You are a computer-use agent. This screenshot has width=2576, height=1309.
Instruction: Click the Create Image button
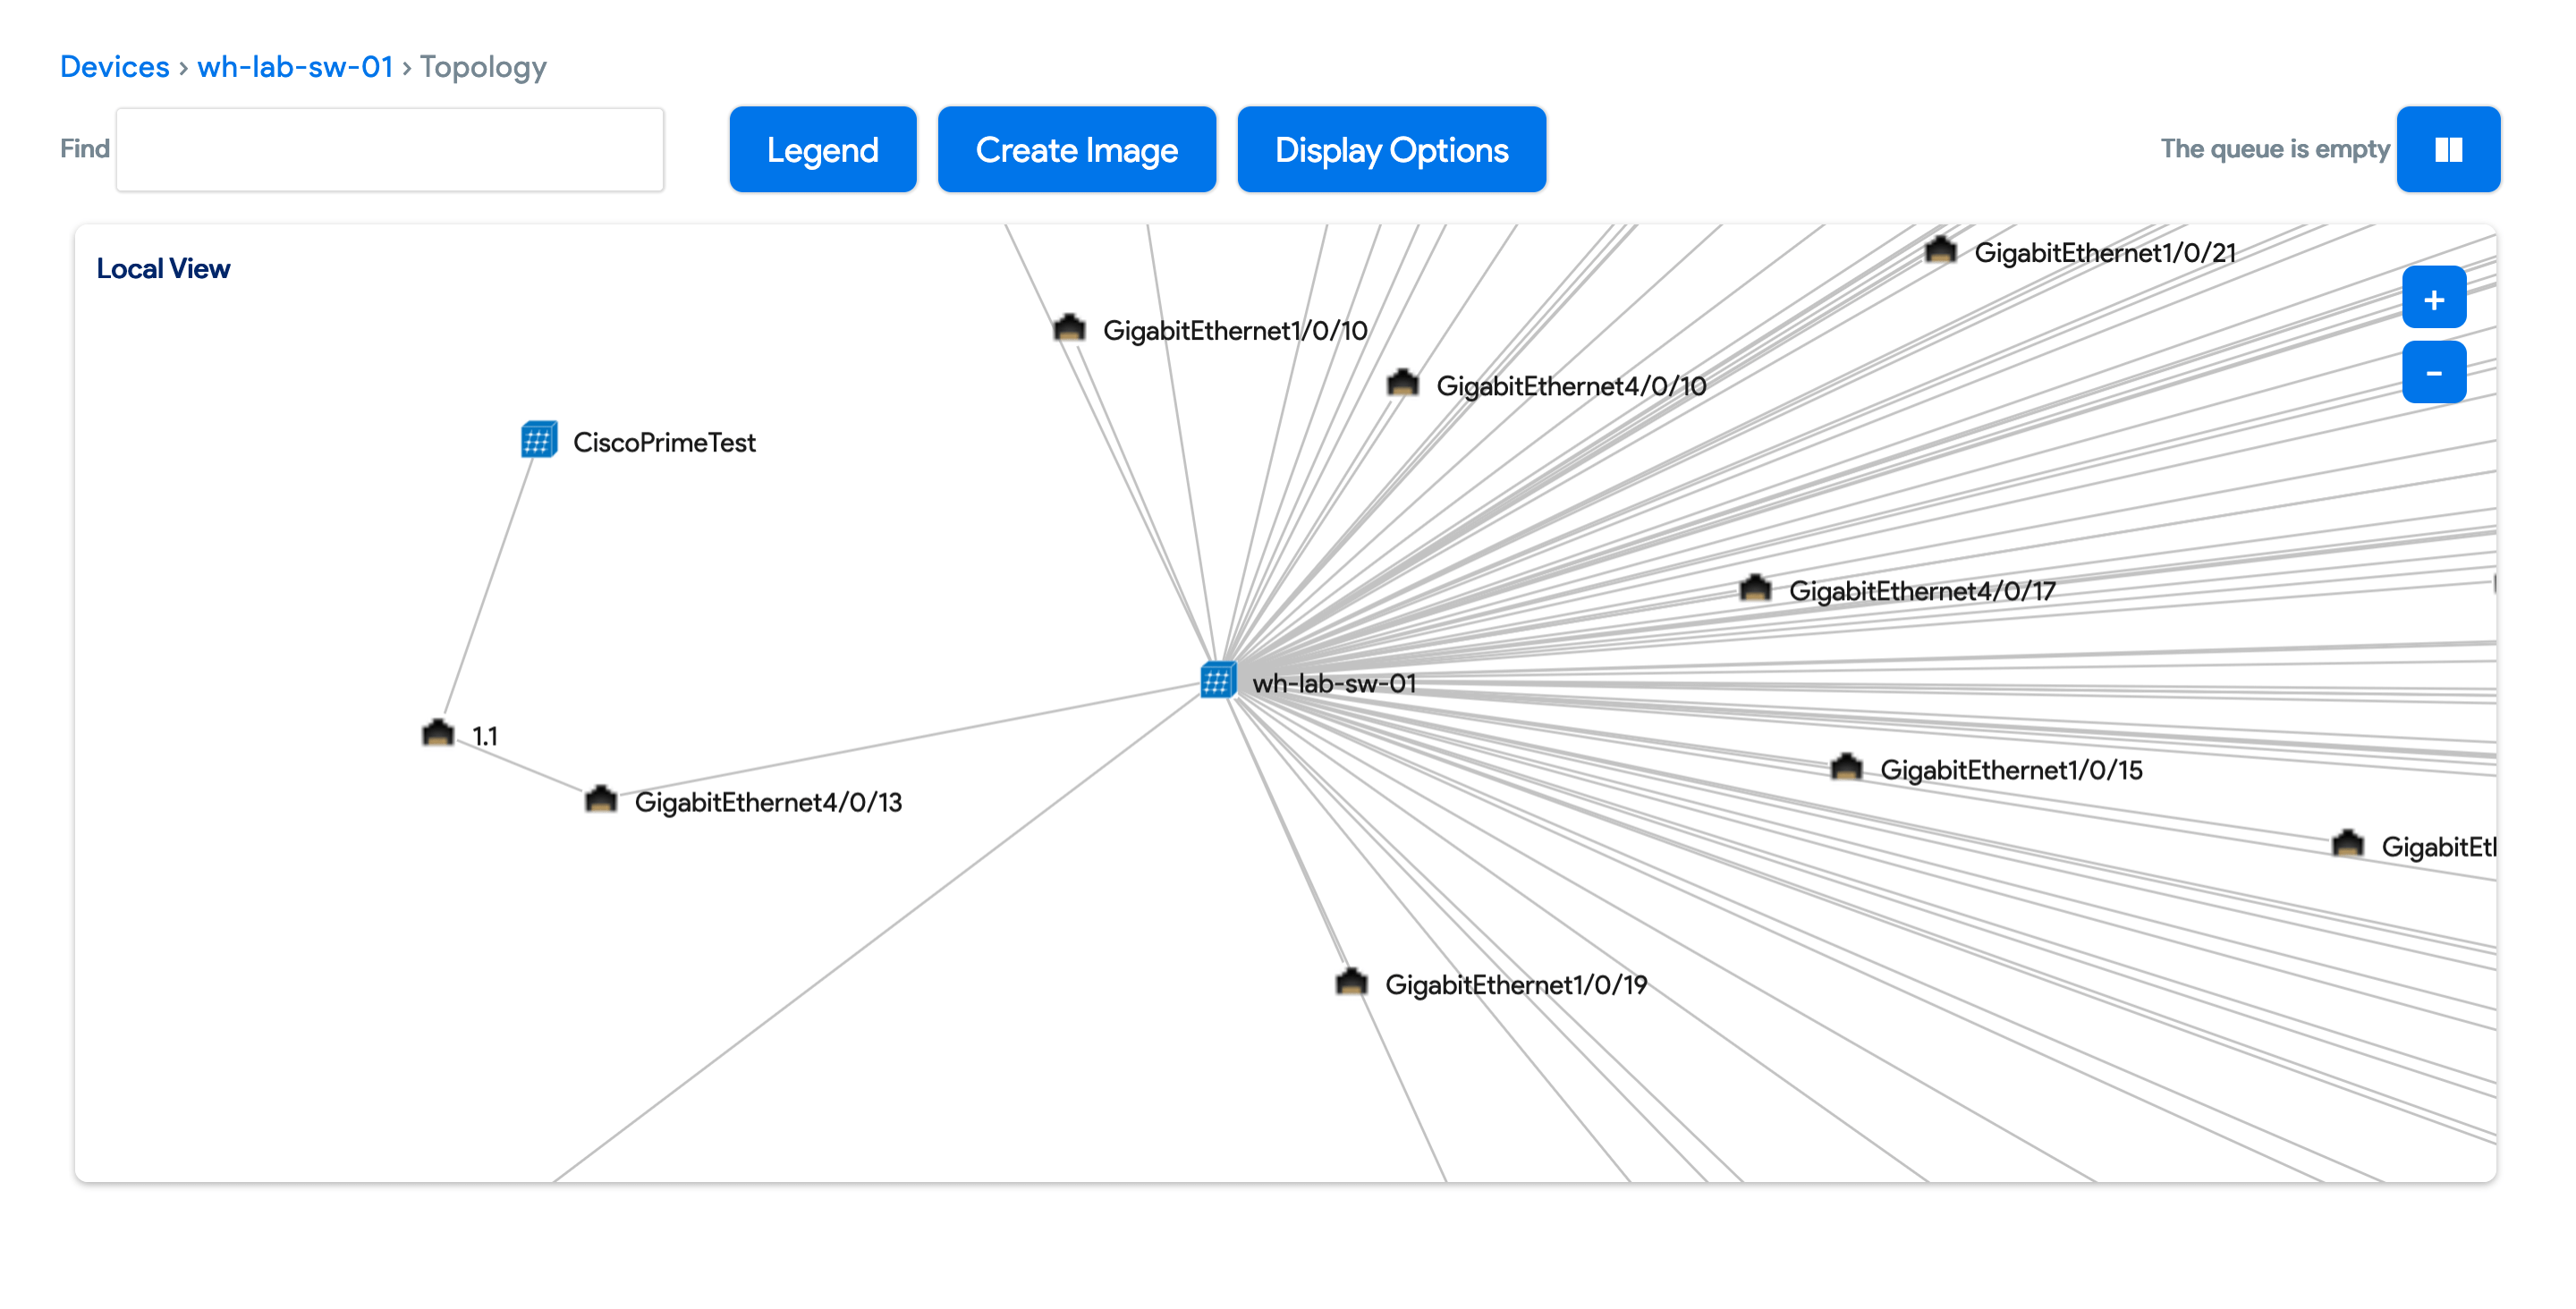1076,149
